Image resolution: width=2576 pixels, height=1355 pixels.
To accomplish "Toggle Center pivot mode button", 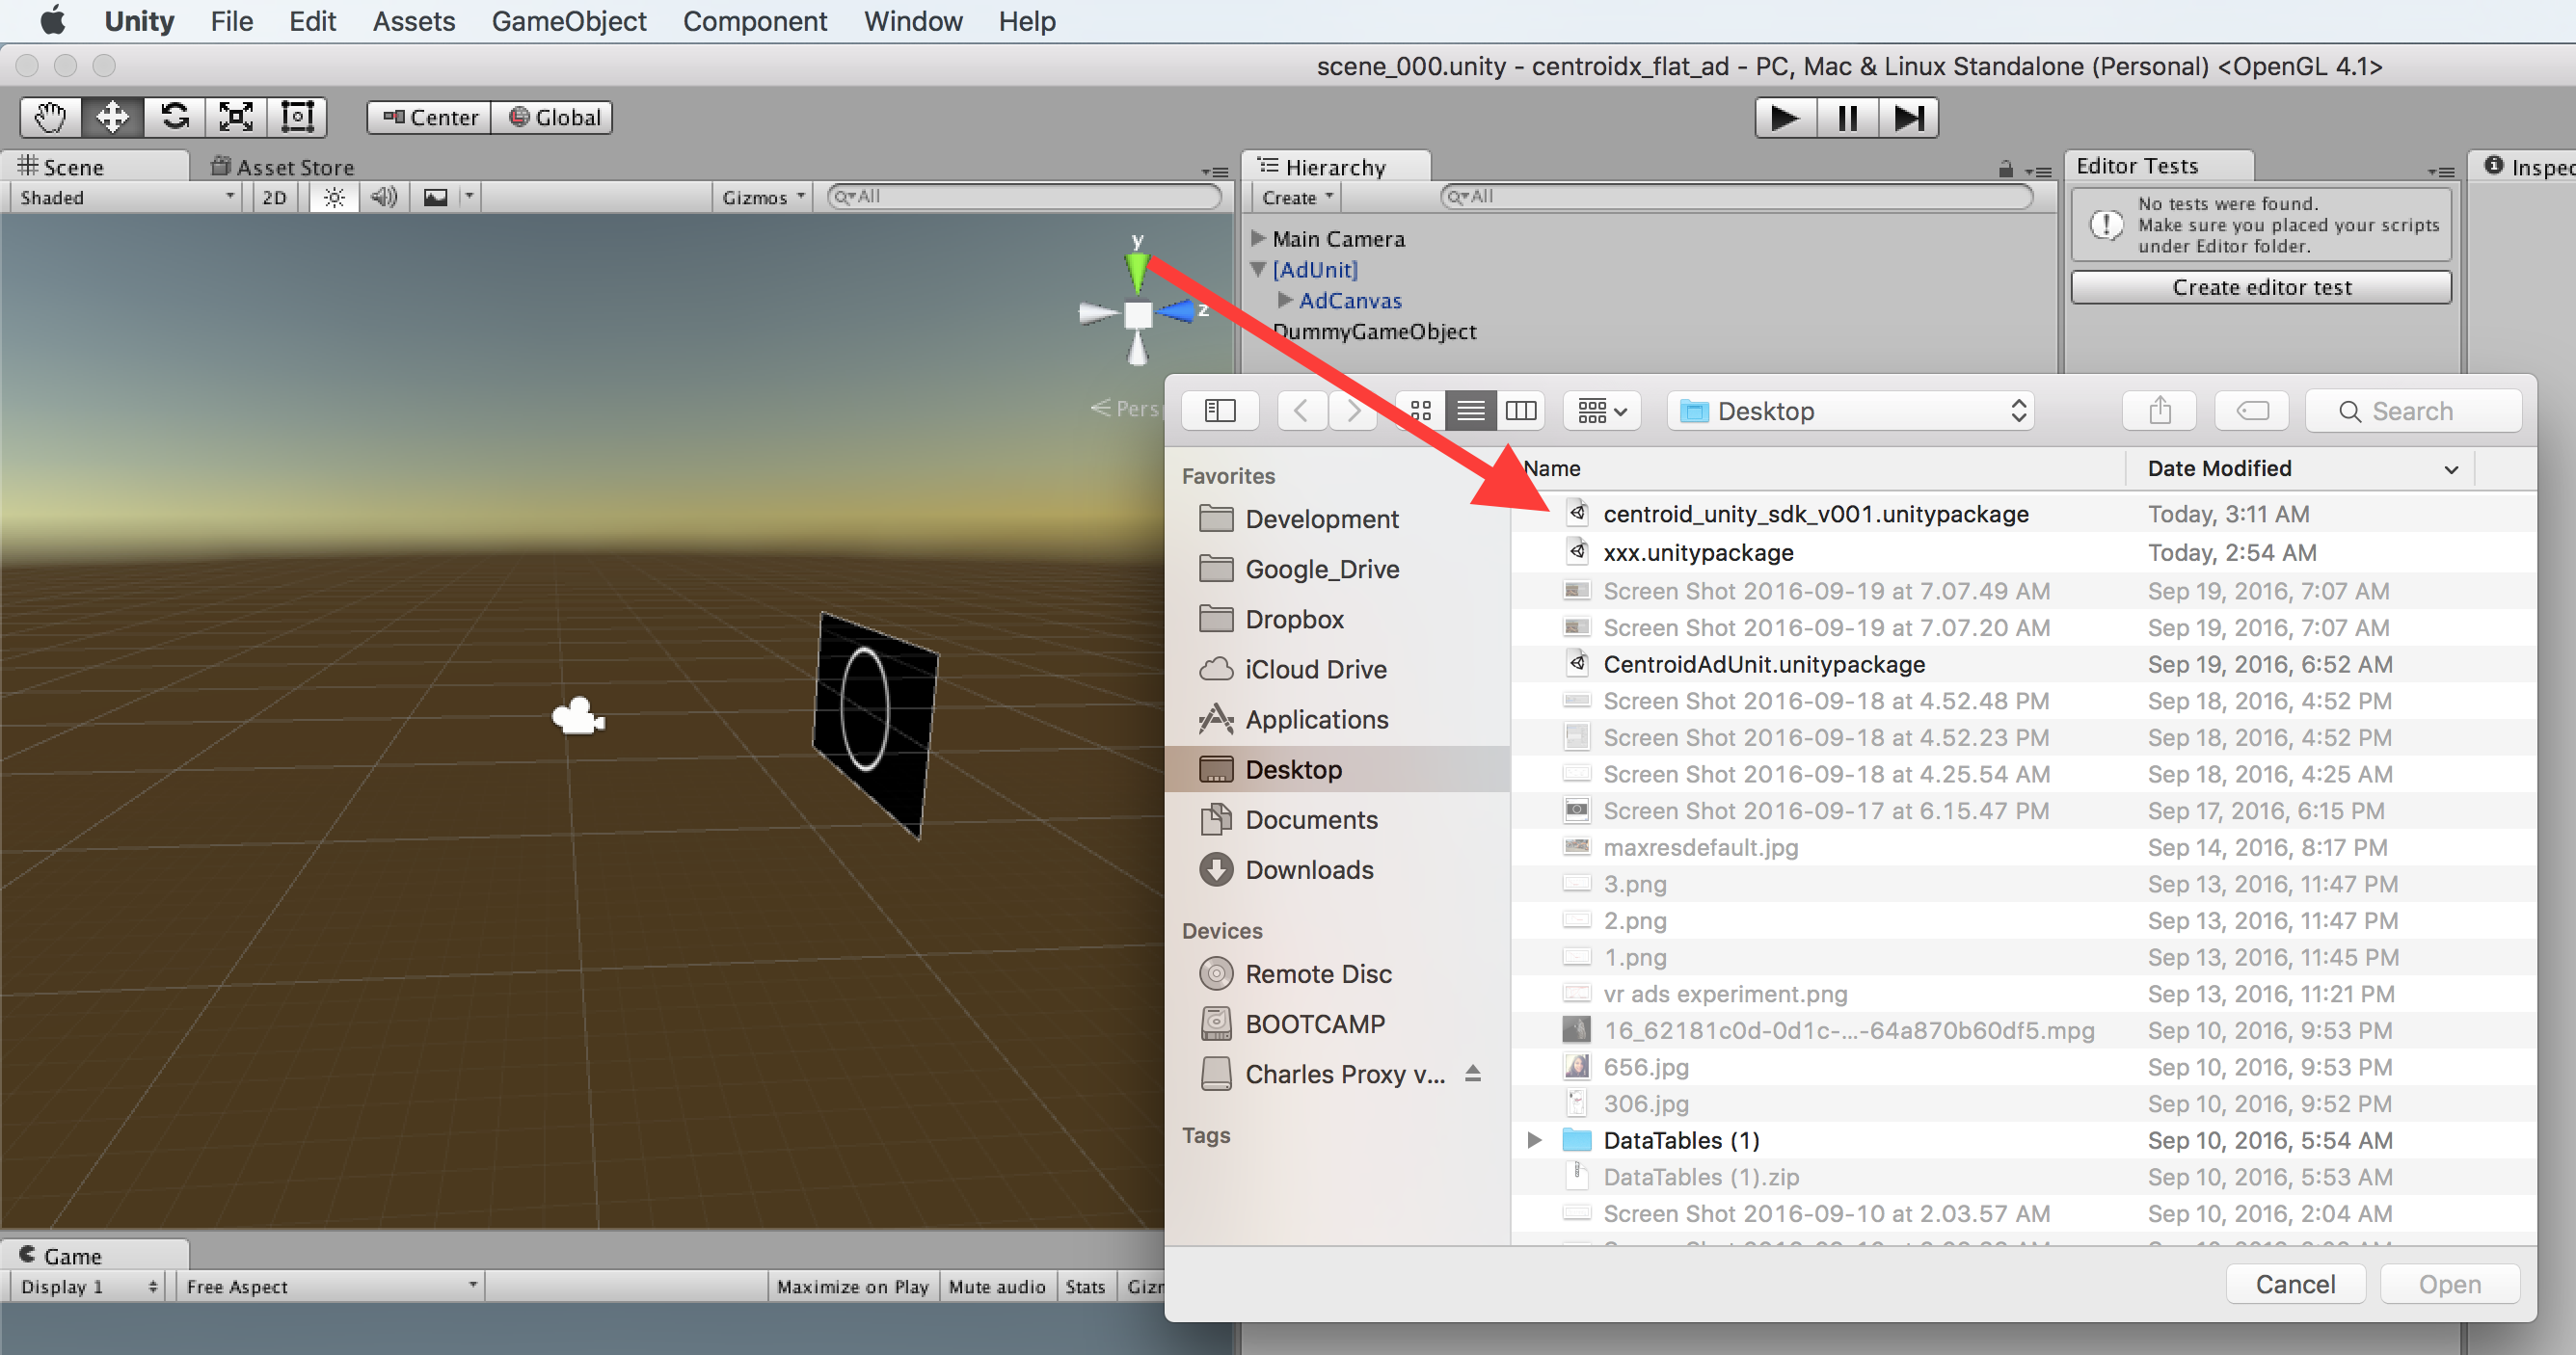I will [430, 117].
